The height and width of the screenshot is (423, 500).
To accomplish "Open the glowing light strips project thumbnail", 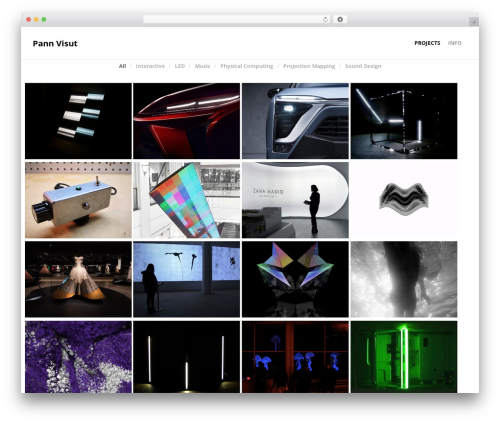I will point(78,121).
